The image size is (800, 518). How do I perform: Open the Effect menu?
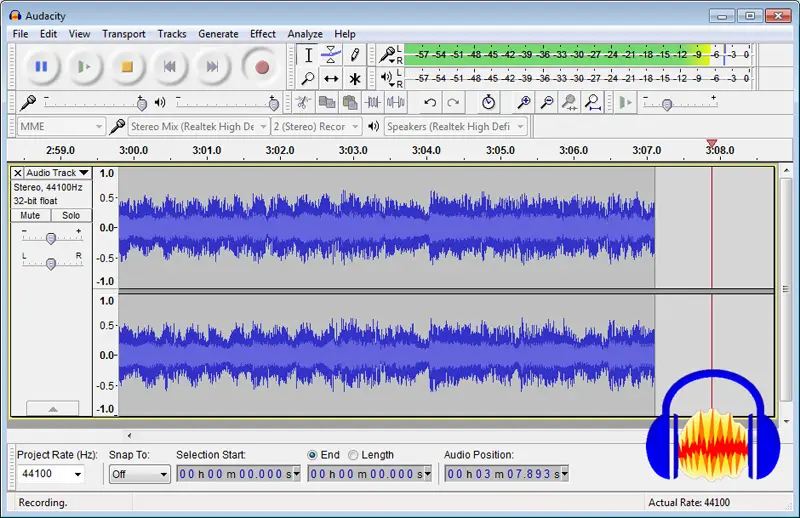[263, 34]
